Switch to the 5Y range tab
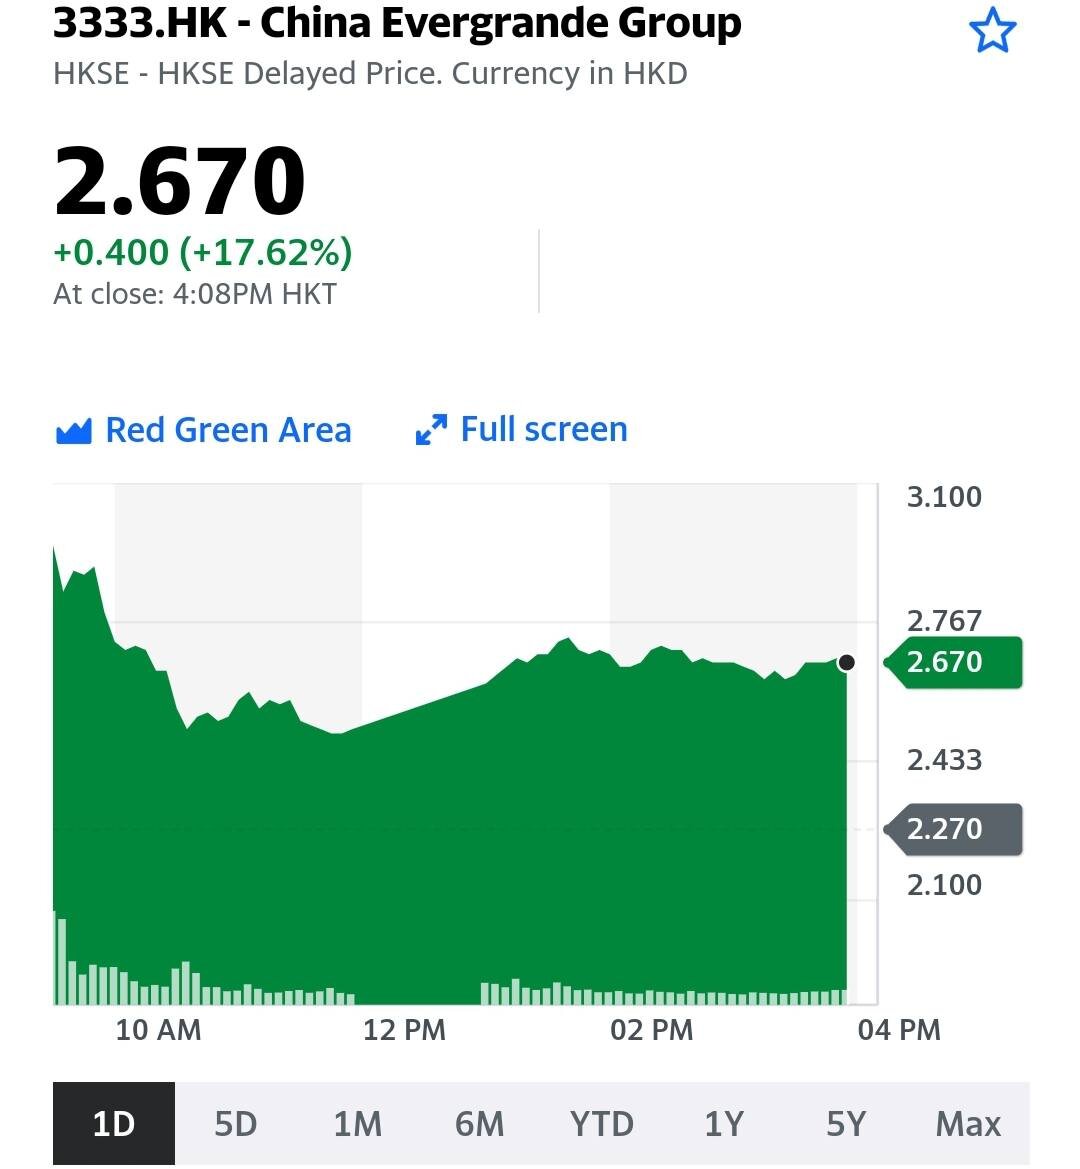 (846, 1124)
